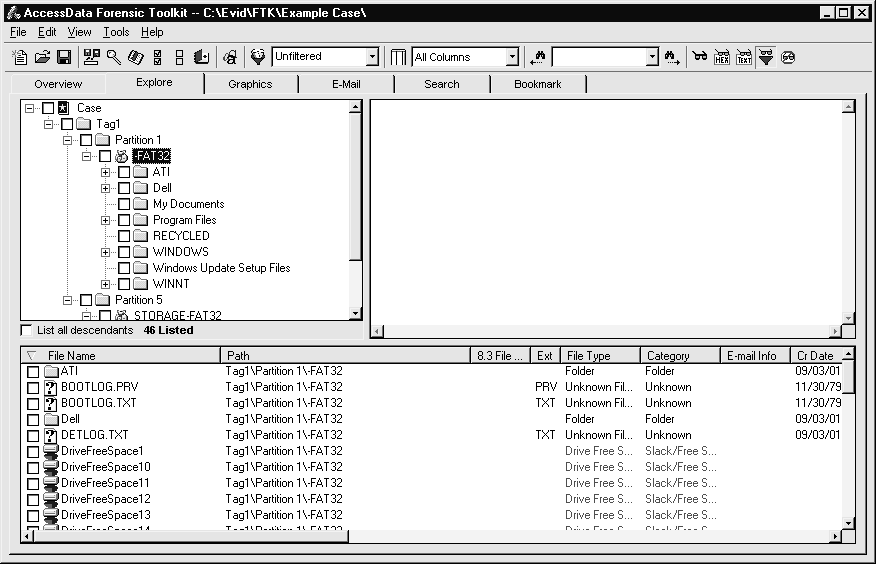This screenshot has width=876, height=564.
Task: Sort by the E-mail Info column header
Action: pyautogui.click(x=755, y=356)
